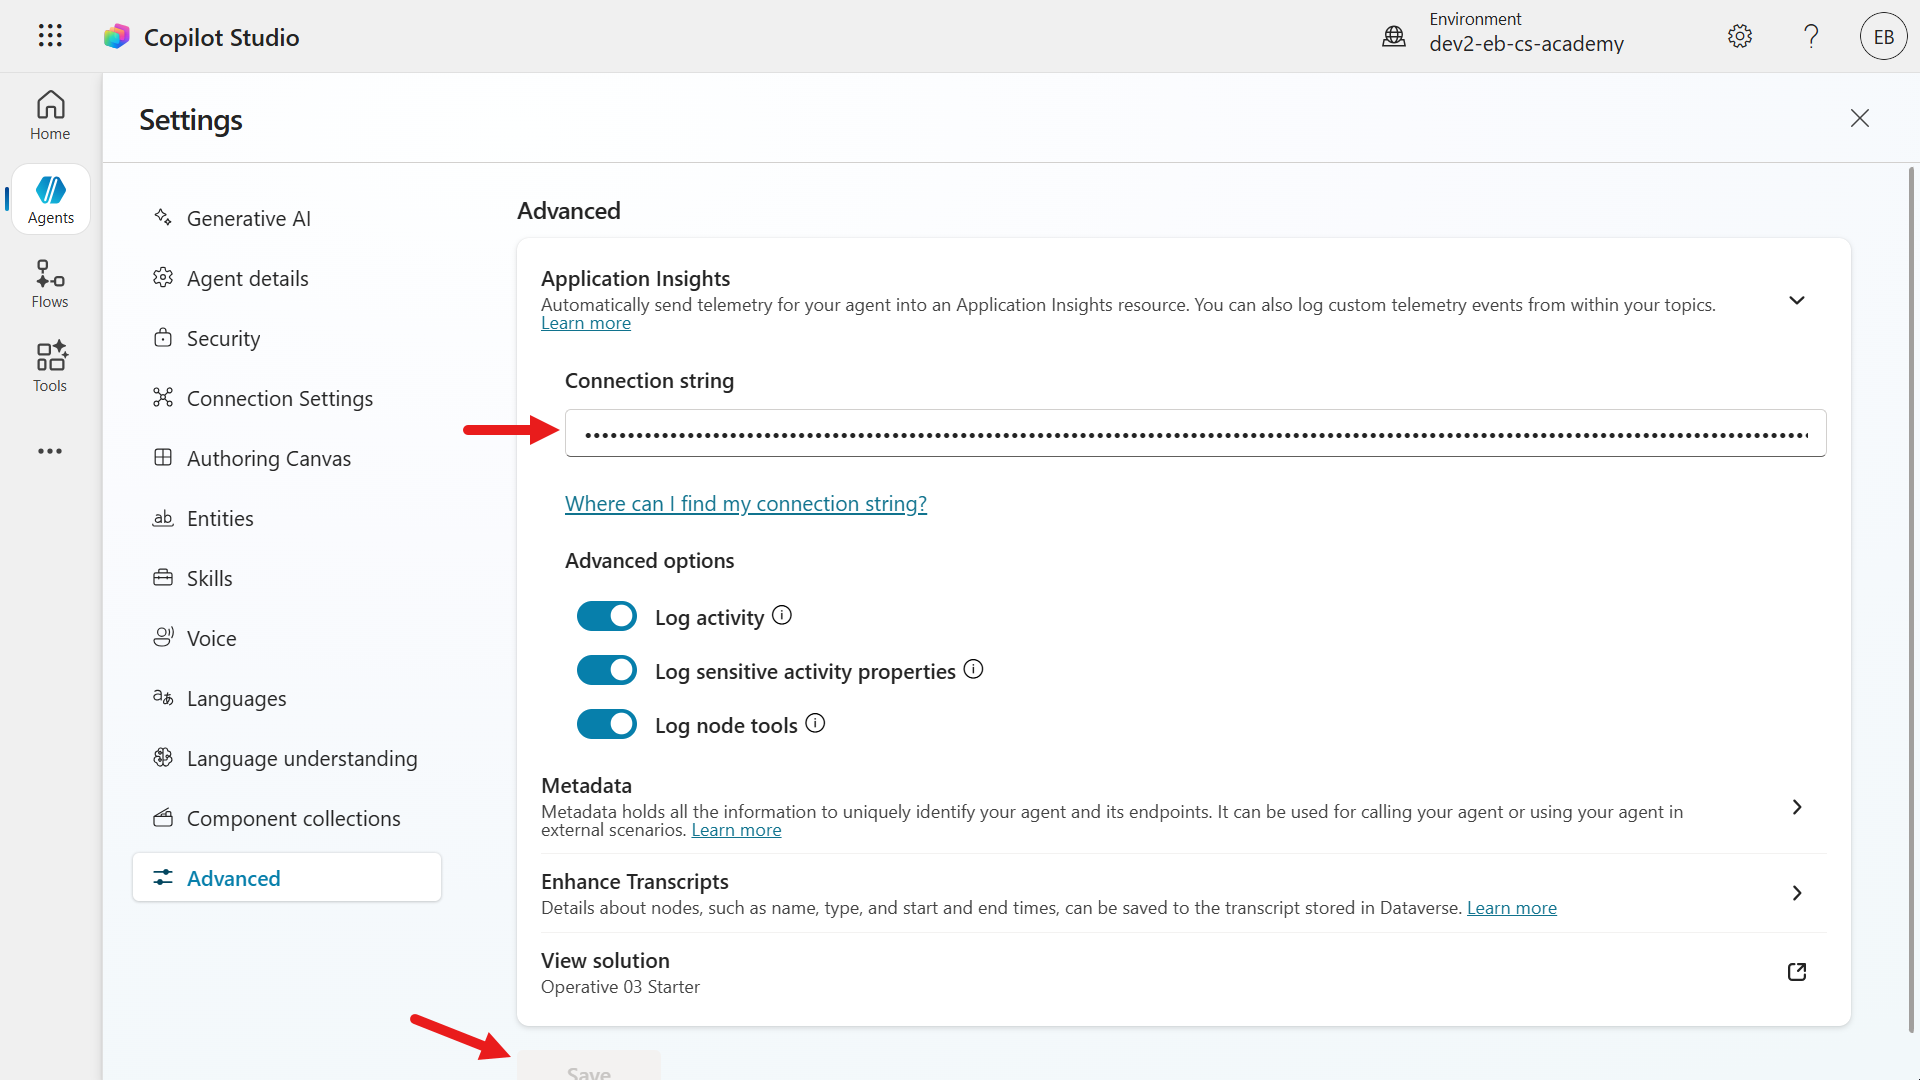Click the Help question mark icon
The image size is (1920, 1080).
pos(1810,36)
